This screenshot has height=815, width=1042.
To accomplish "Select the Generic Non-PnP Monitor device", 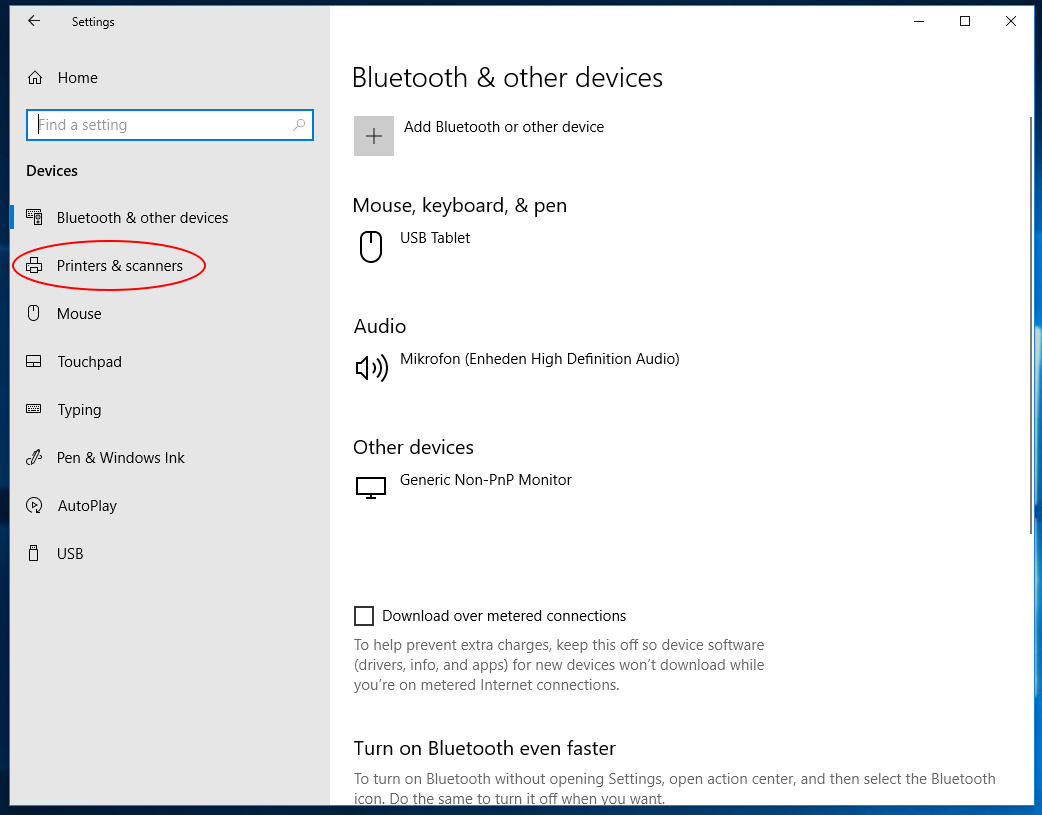I will (485, 480).
